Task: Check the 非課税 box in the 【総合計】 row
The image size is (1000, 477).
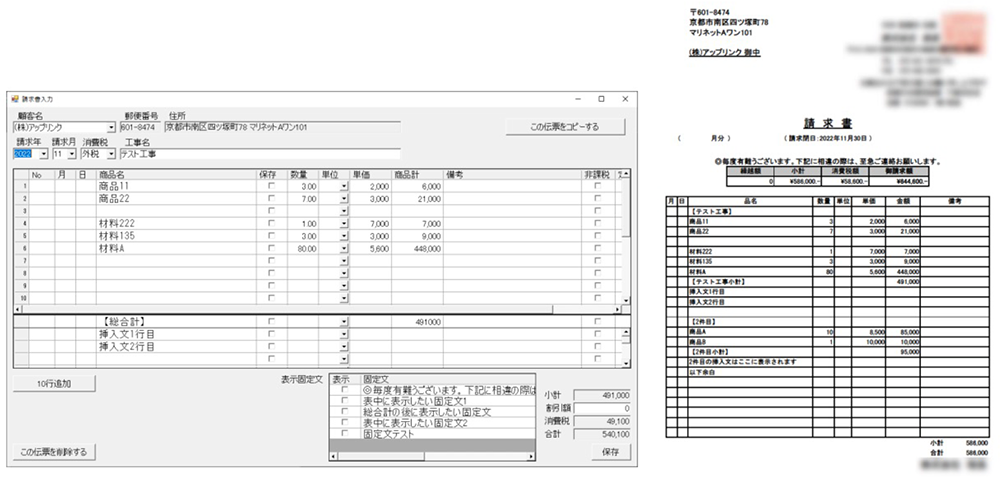Action: coord(598,322)
